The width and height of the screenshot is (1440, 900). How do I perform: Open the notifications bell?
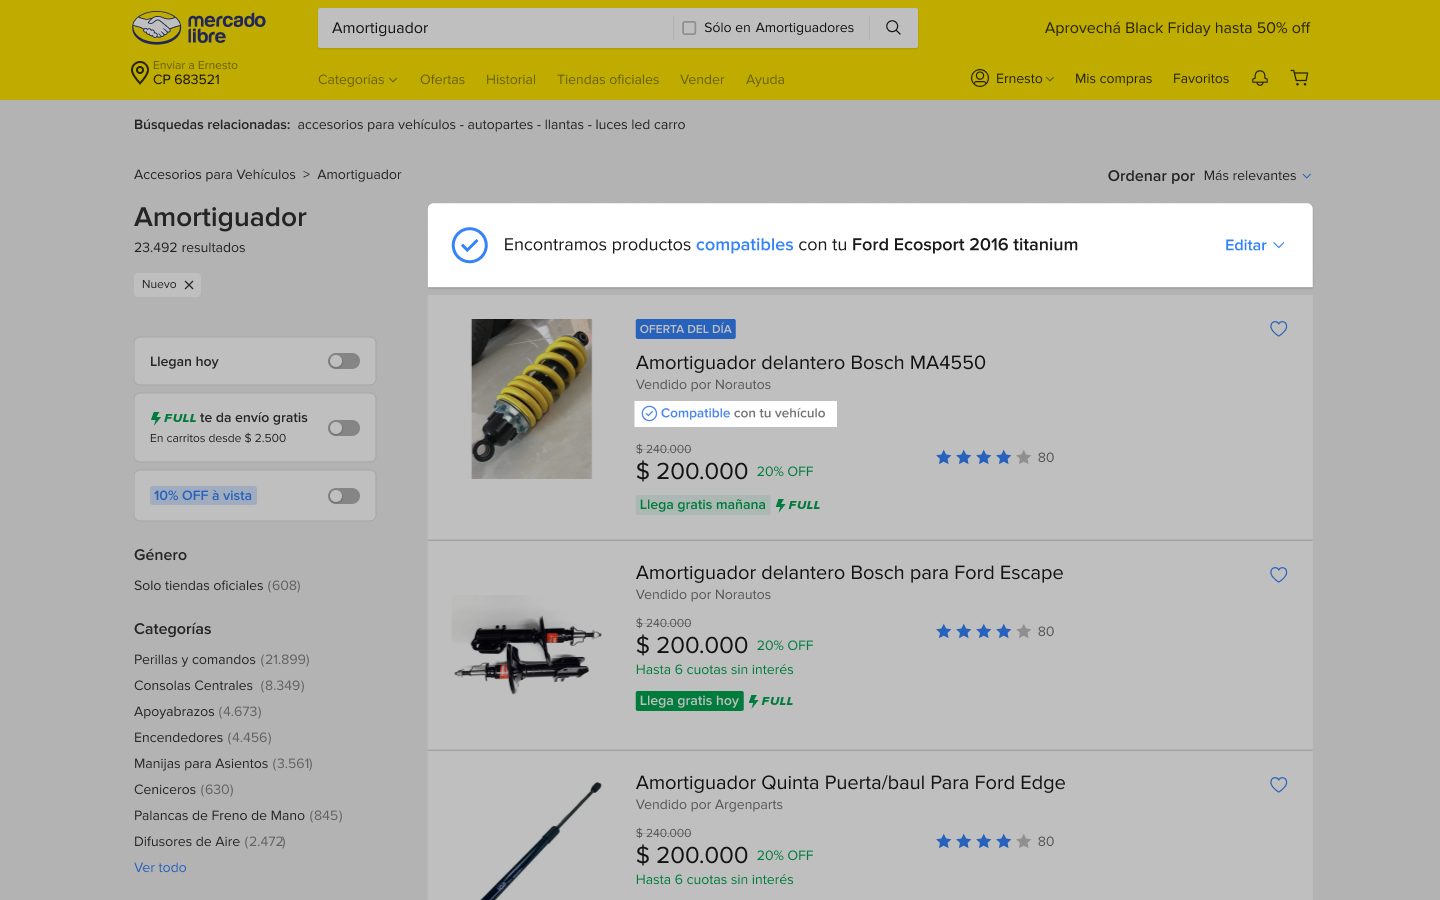coord(1260,78)
